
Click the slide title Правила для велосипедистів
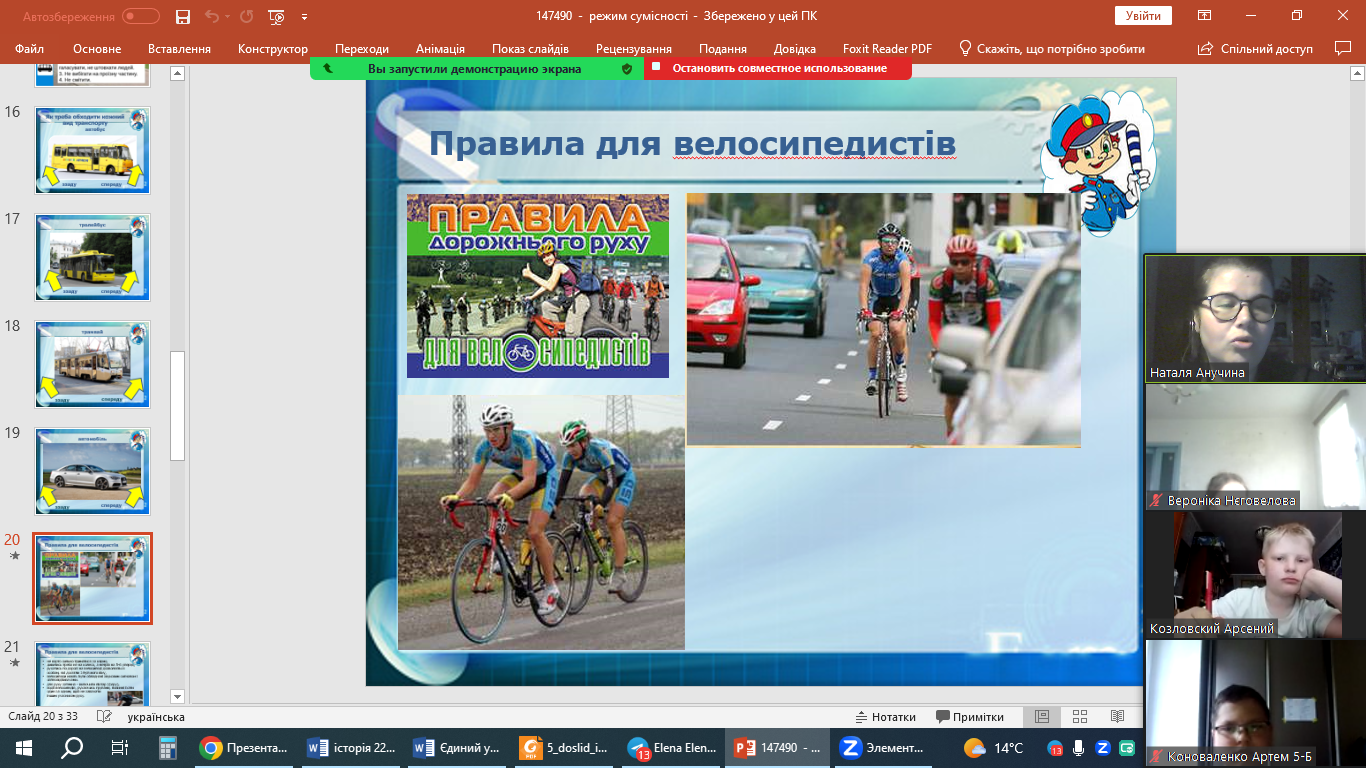pyautogui.click(x=692, y=144)
